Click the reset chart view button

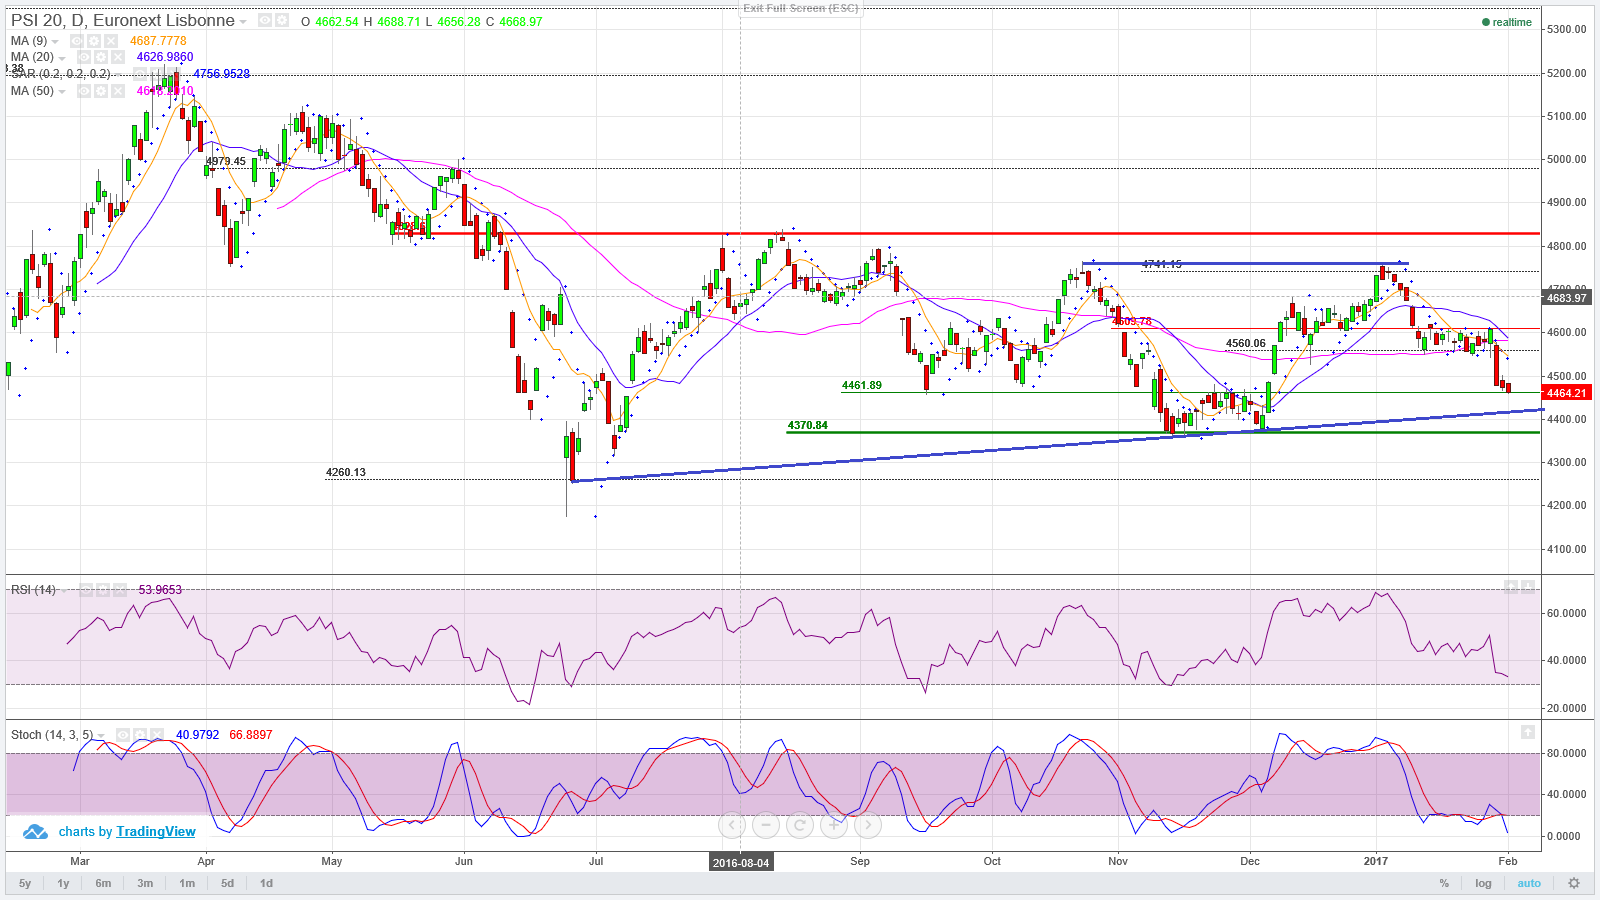click(x=800, y=825)
